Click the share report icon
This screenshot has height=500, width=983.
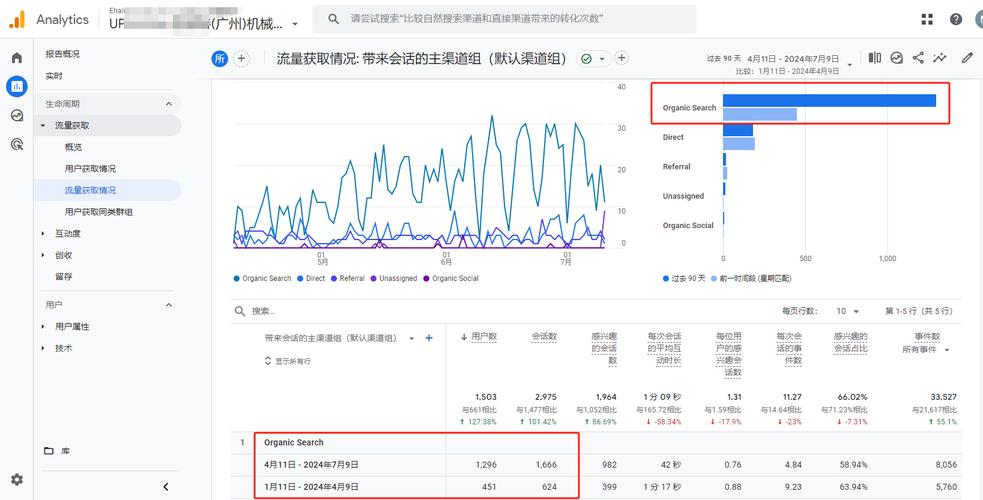click(x=918, y=58)
